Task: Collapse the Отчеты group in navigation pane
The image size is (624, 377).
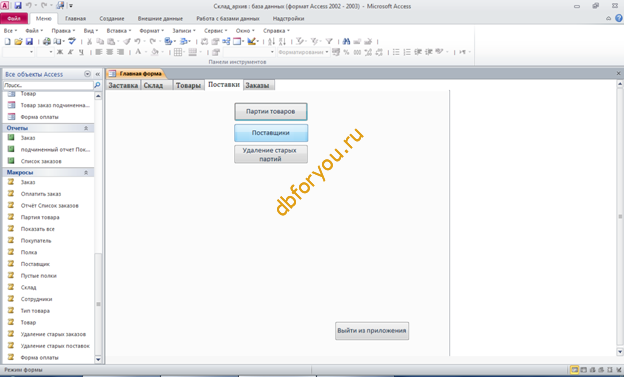Action: [86, 128]
